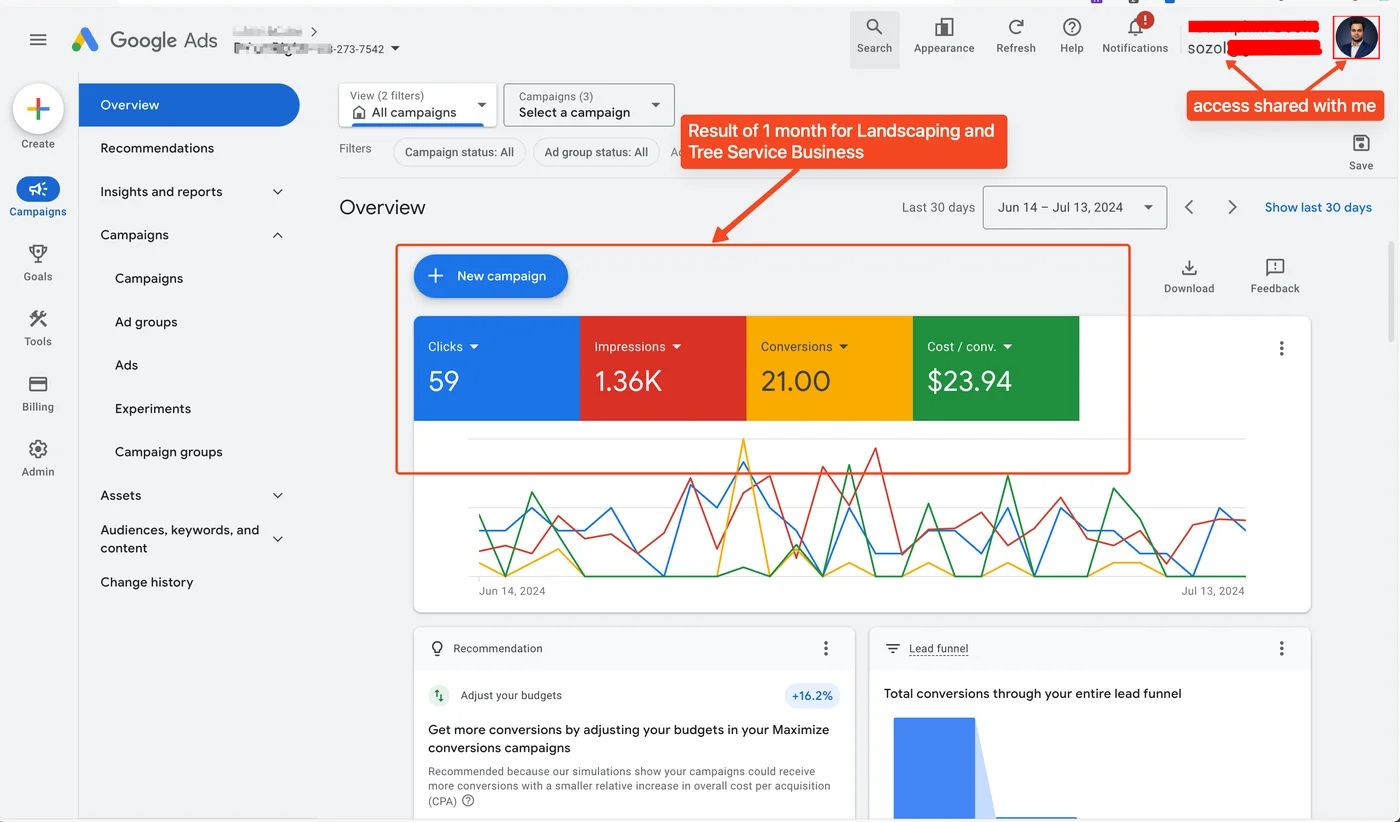The image size is (1400, 822).
Task: Open the All campaigns view dropdown
Action: tap(418, 105)
